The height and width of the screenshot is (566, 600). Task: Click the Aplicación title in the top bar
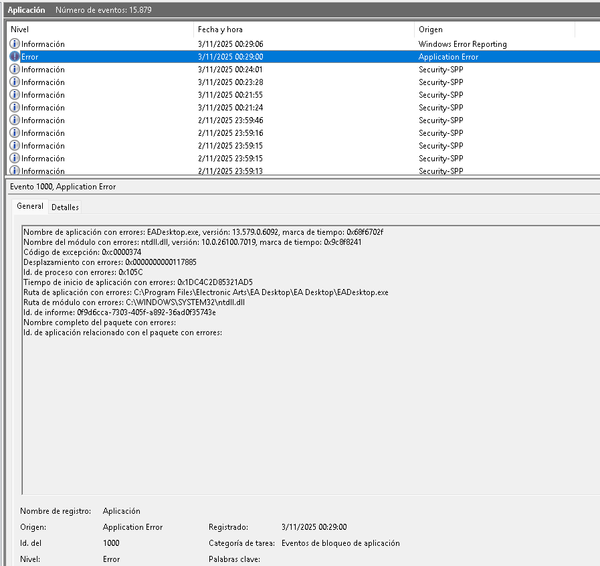[27, 8]
